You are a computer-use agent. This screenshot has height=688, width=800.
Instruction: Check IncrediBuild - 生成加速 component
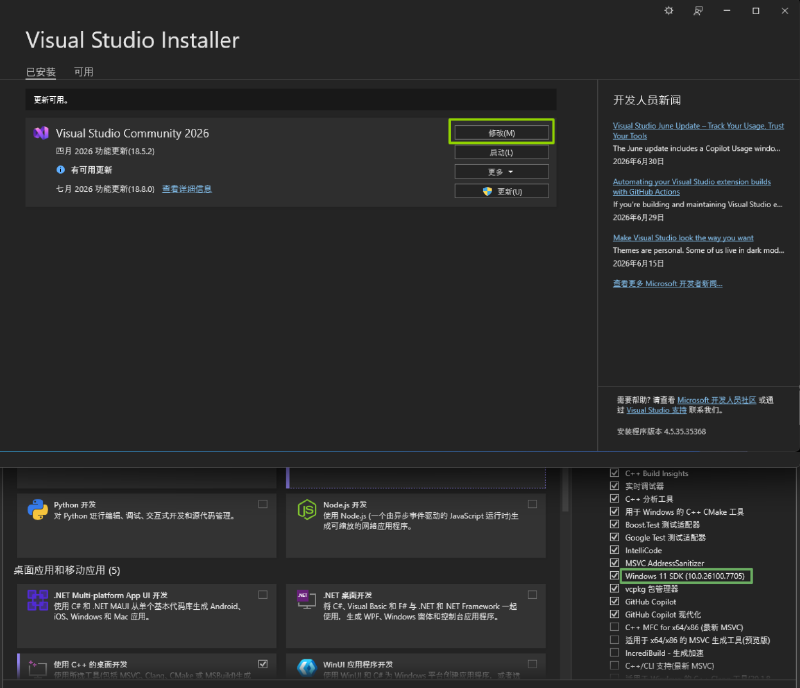[x=614, y=652]
